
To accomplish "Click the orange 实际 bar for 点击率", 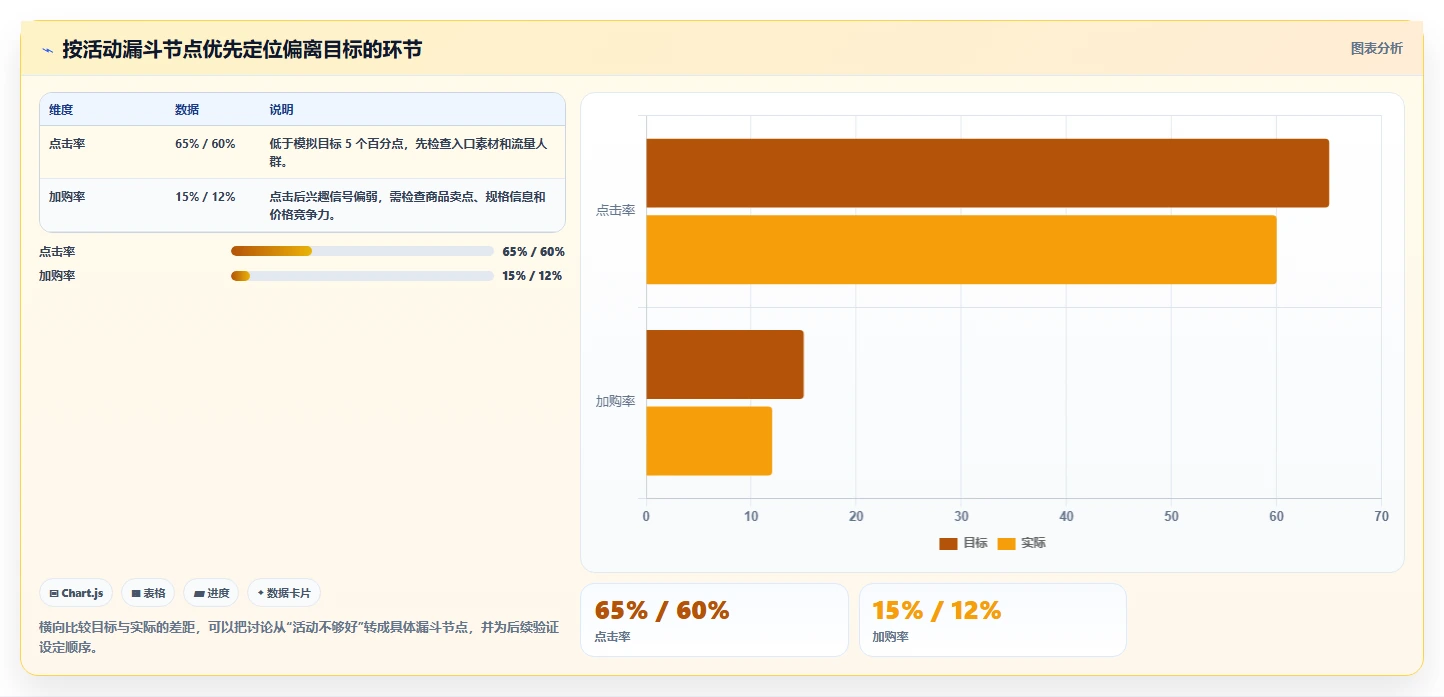I will (x=961, y=249).
